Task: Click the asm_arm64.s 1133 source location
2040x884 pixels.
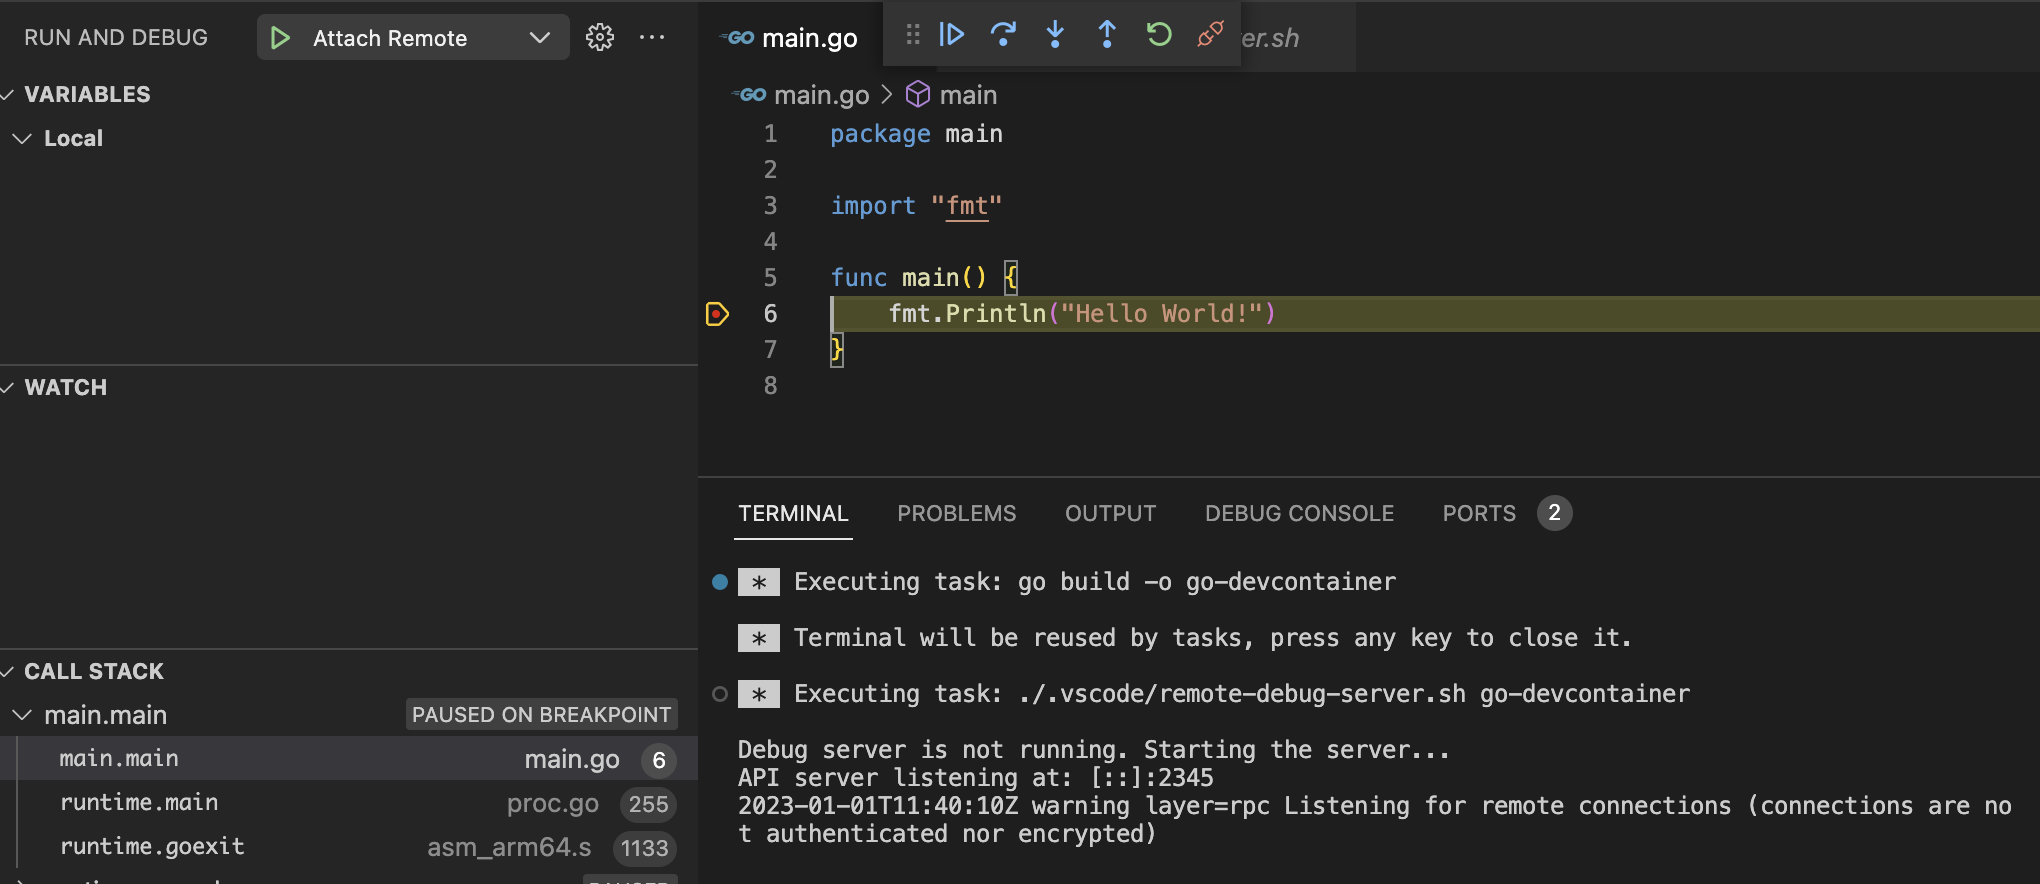Action: (551, 848)
